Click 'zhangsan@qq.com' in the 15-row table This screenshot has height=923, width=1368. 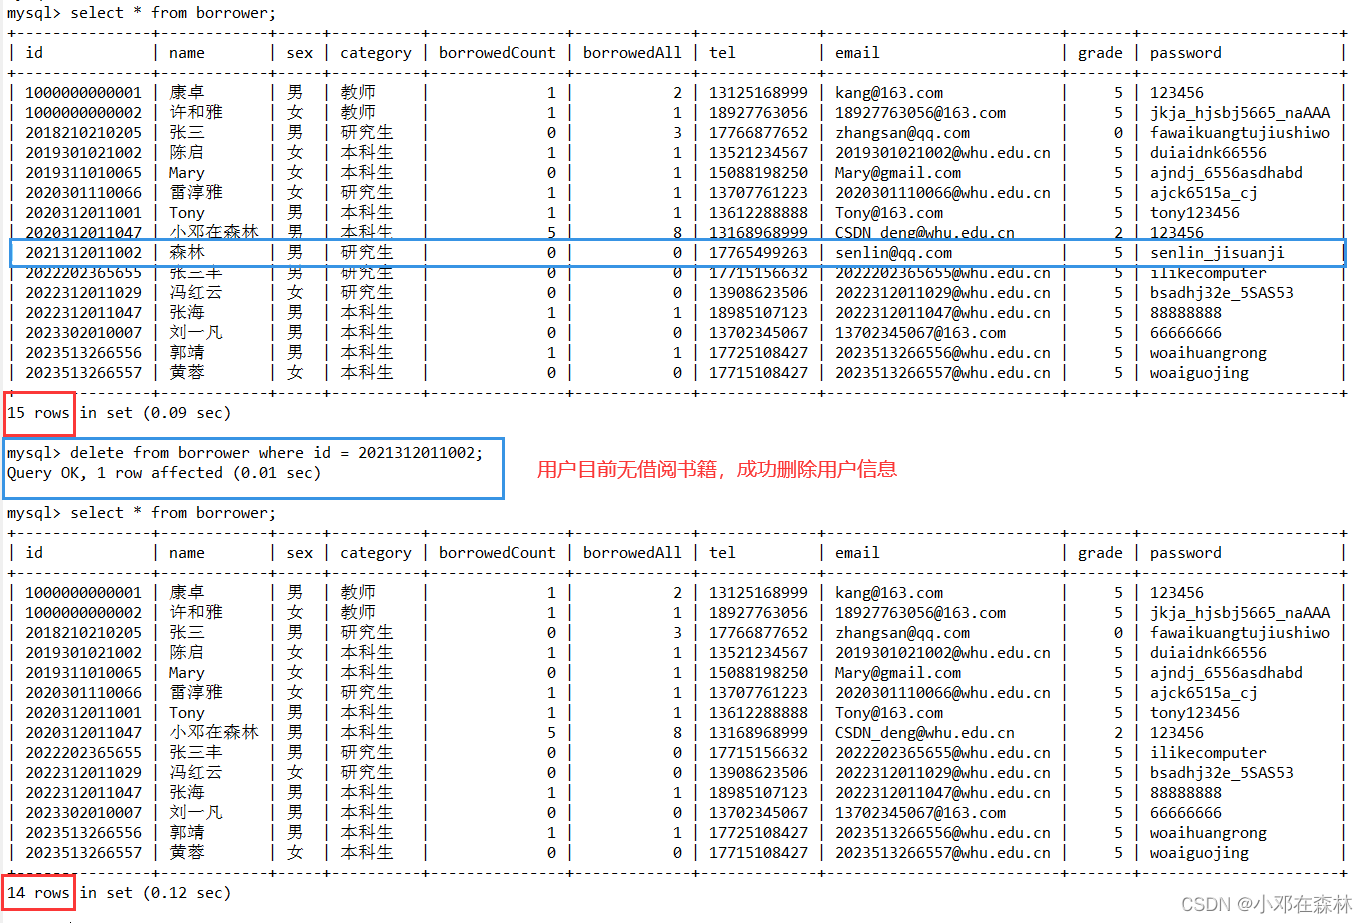[902, 133]
